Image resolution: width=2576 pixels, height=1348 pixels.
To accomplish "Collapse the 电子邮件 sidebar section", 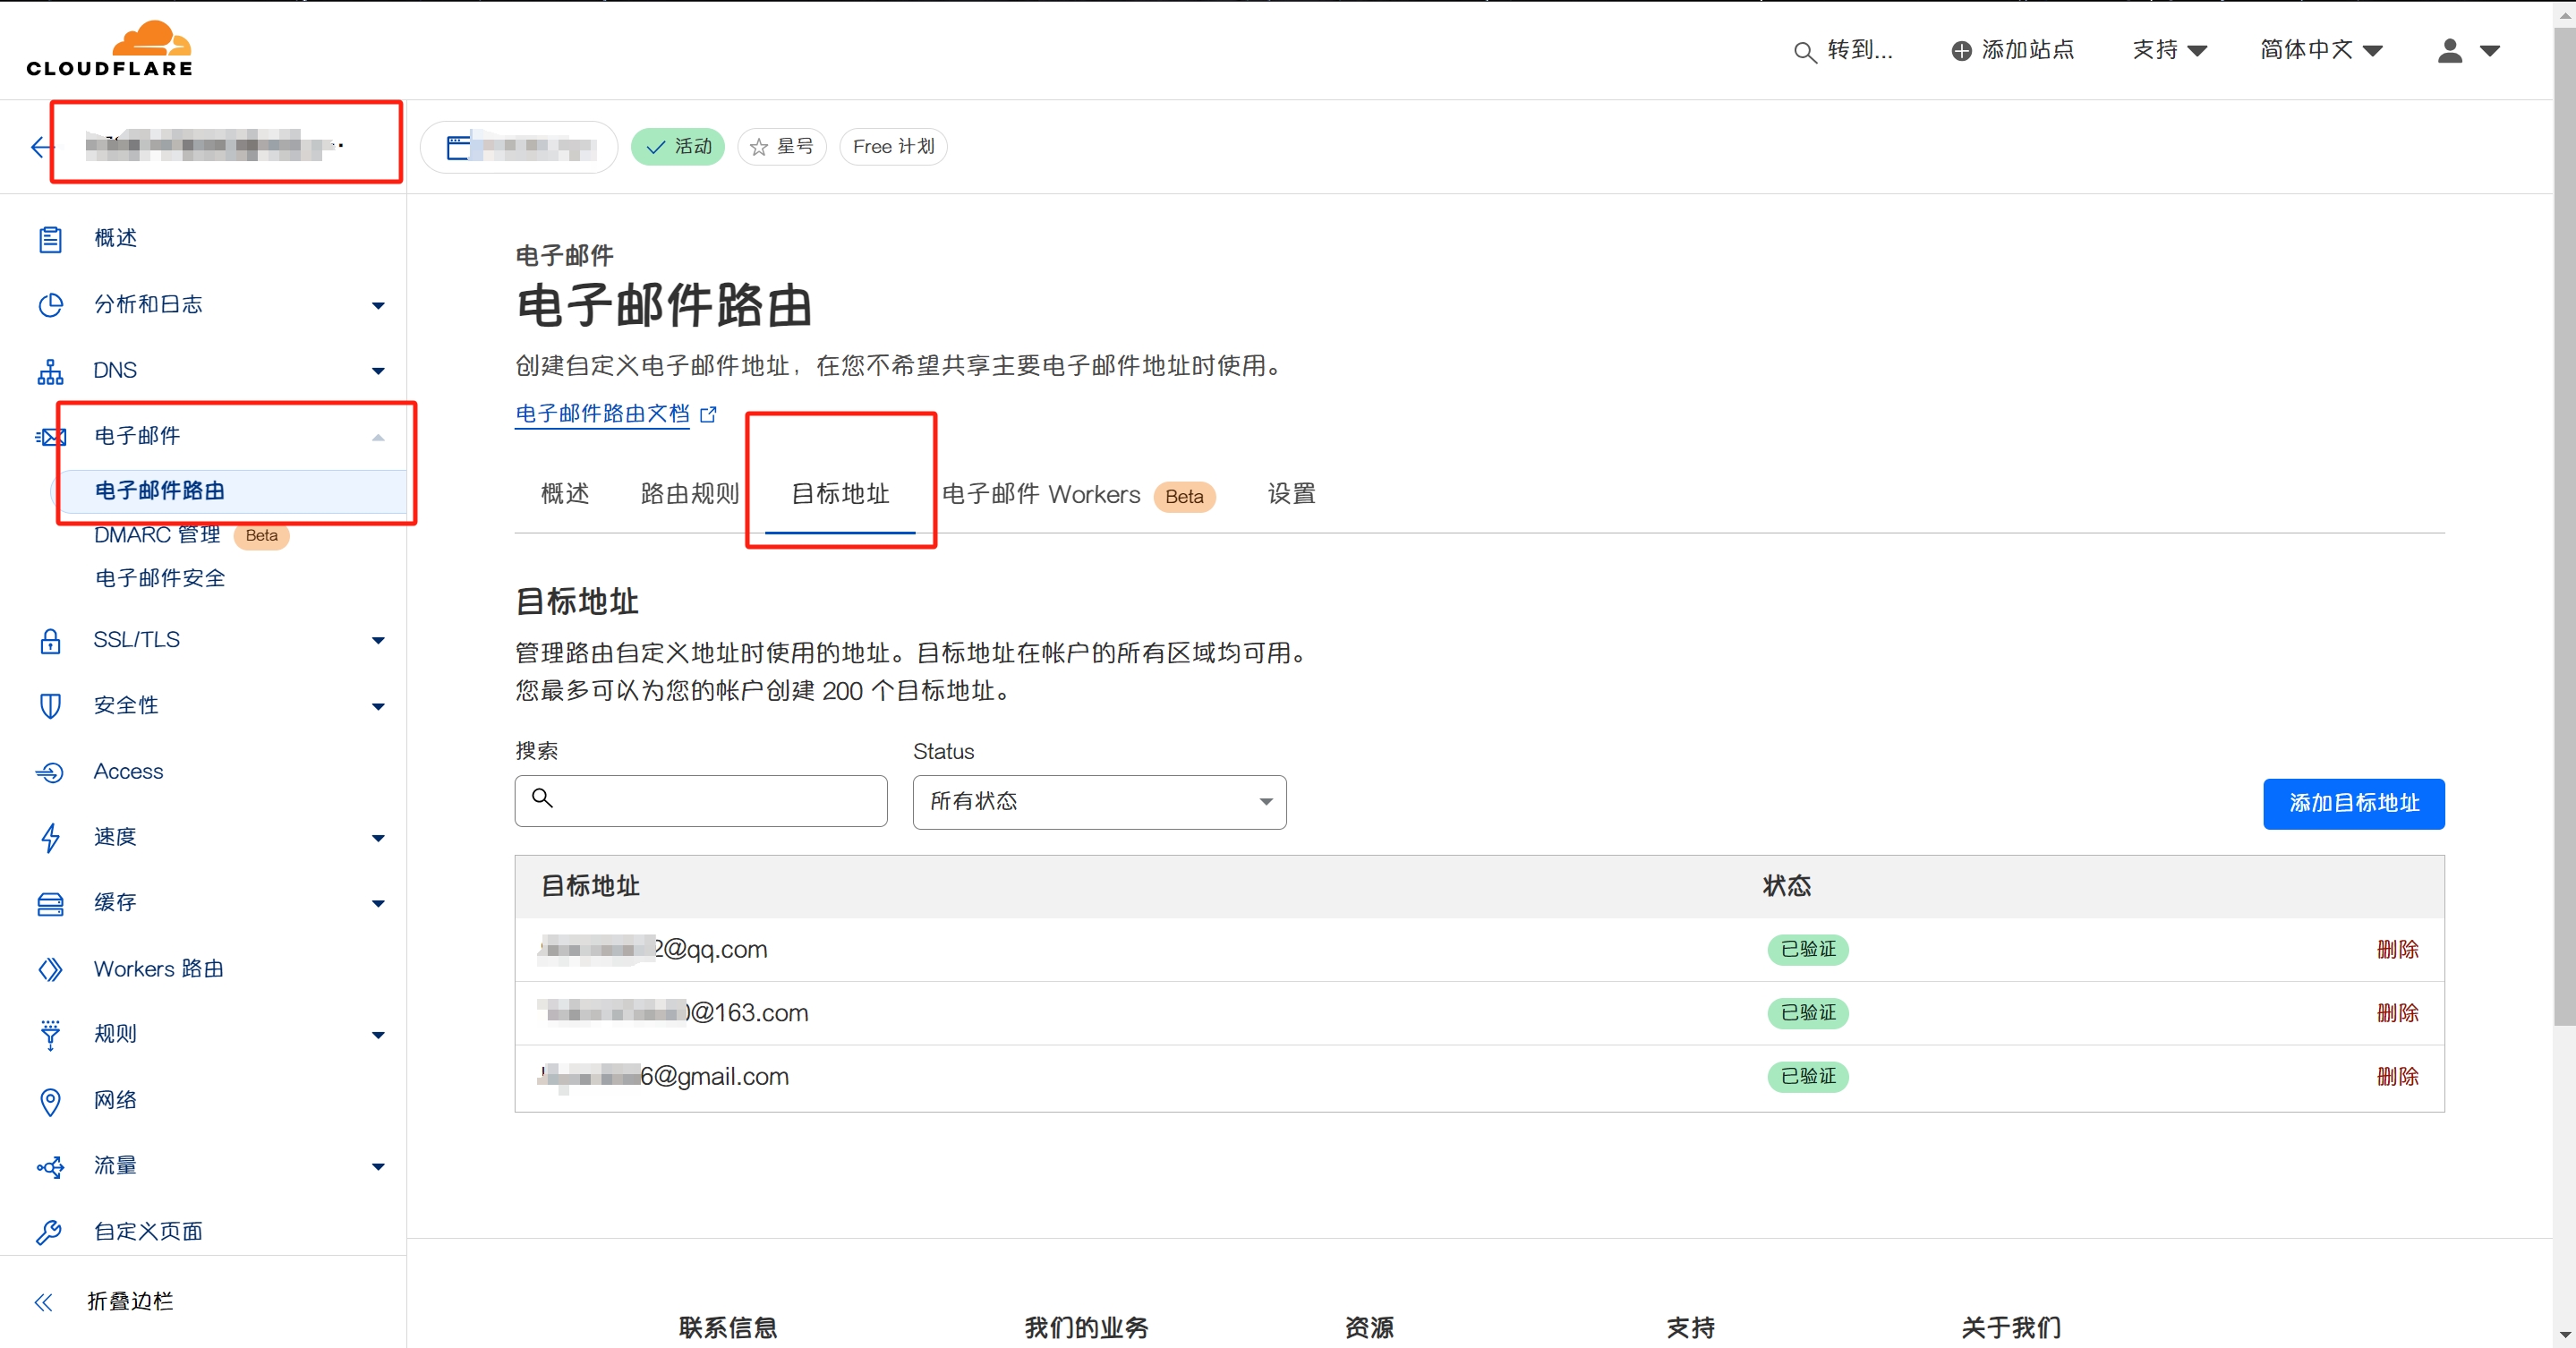I will 378,437.
